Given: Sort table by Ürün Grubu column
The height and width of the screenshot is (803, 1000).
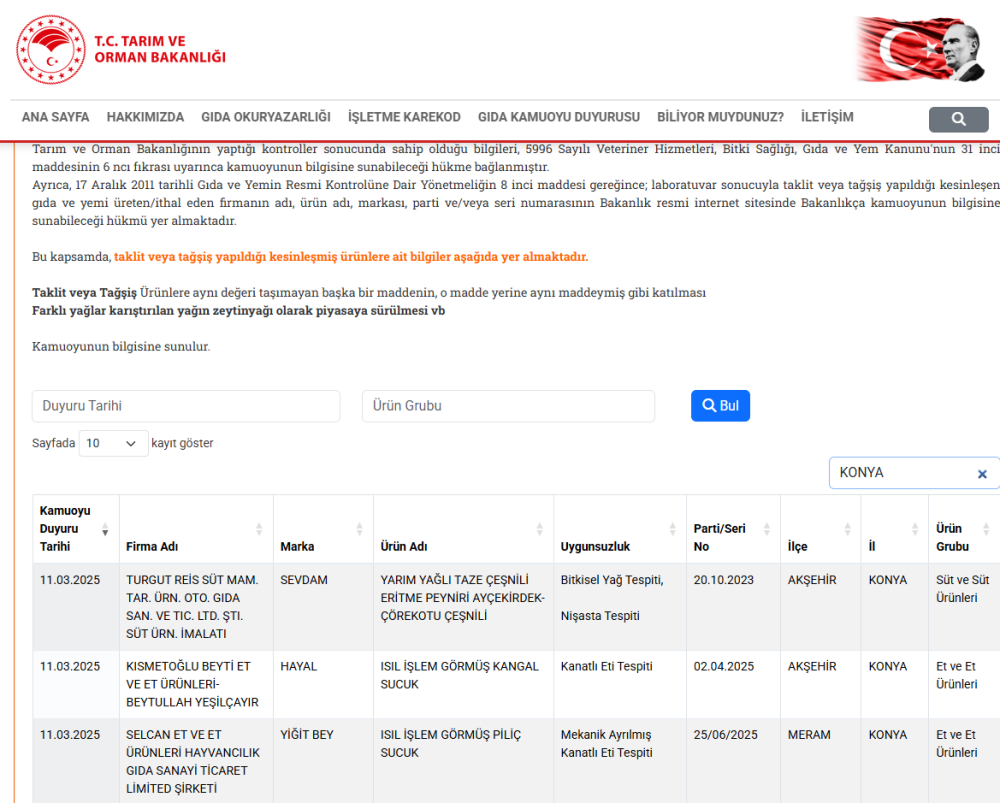Looking at the screenshot, I should (x=986, y=529).
